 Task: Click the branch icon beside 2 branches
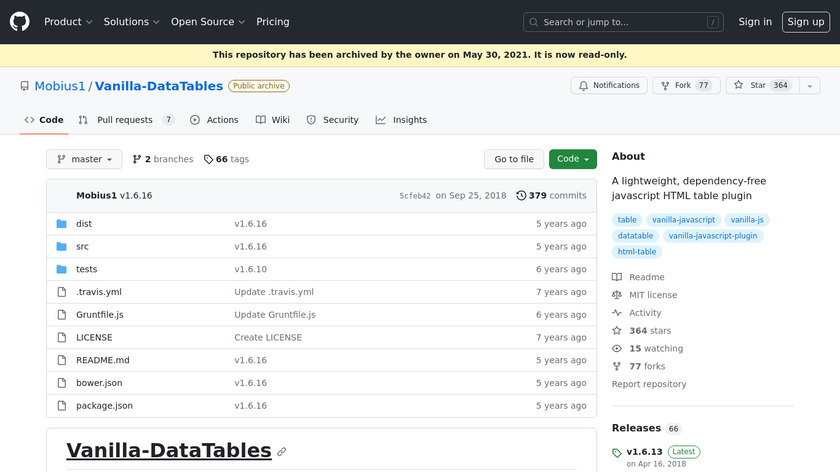point(137,159)
